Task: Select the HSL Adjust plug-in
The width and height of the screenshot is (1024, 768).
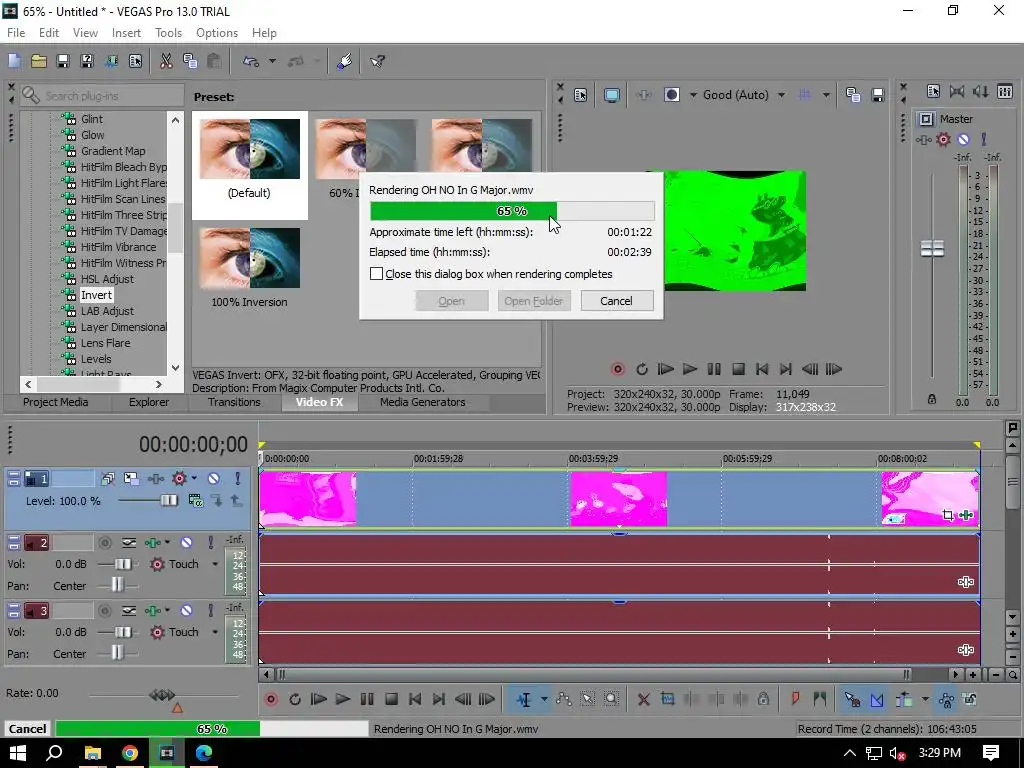Action: point(106,279)
